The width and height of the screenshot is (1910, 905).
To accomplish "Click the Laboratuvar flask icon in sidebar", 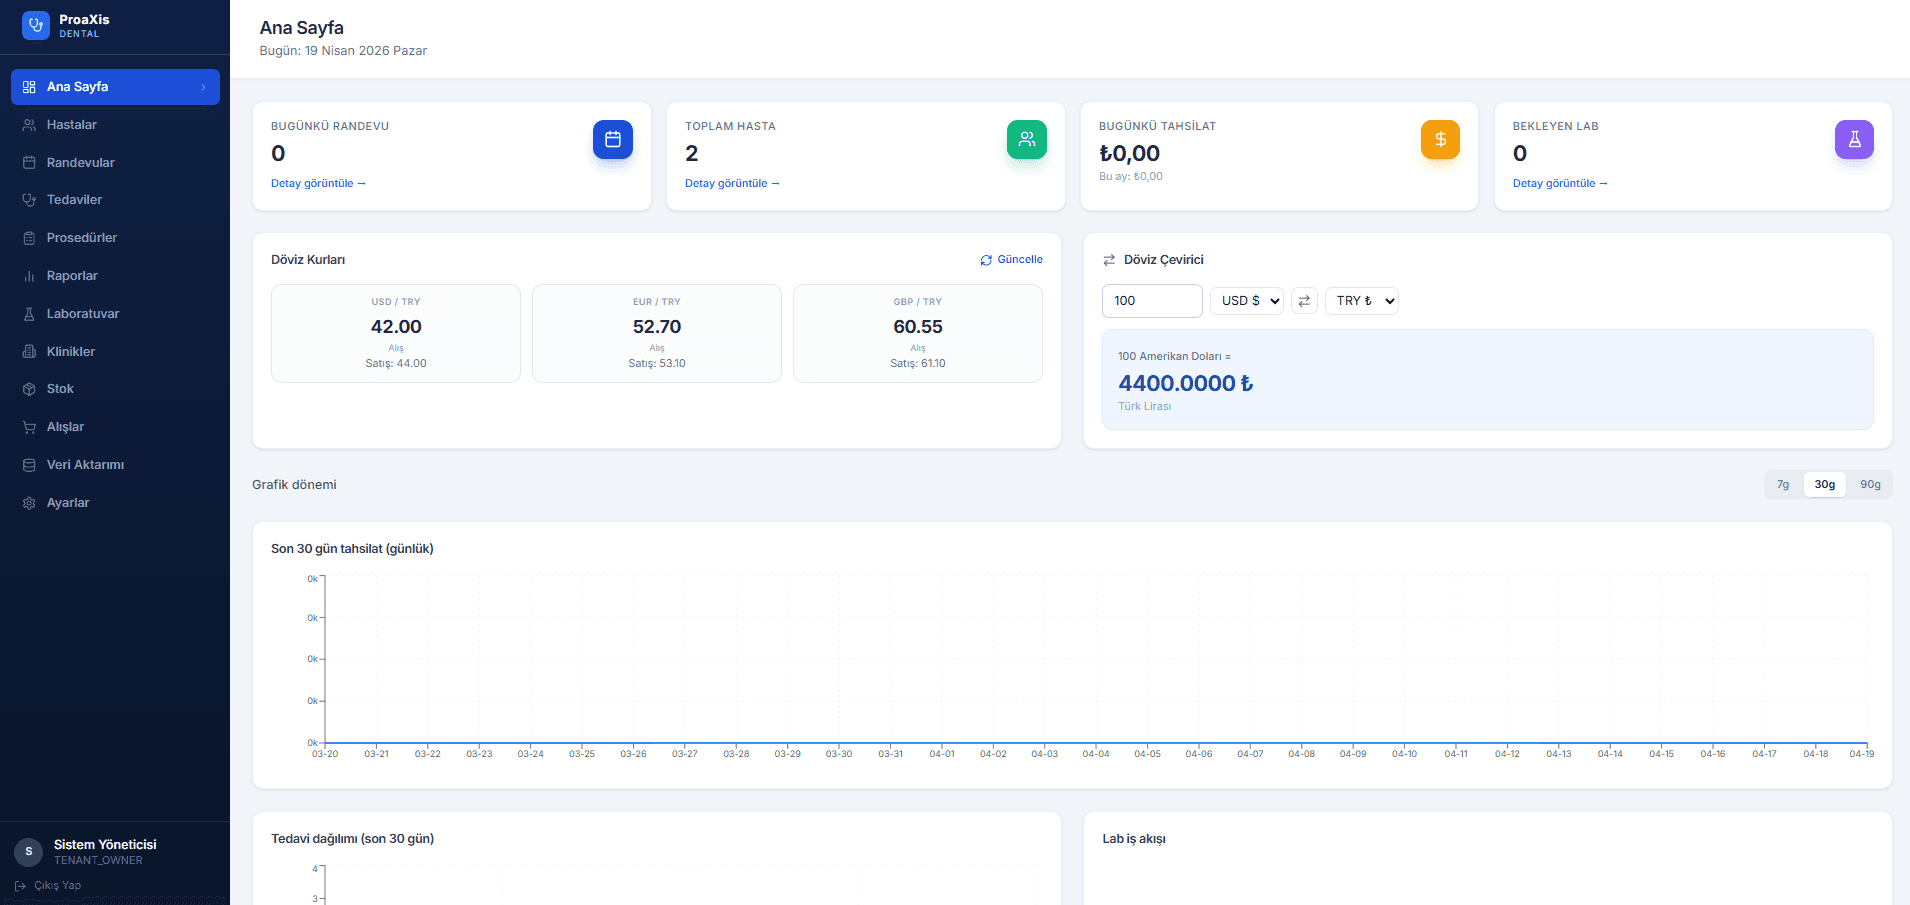I will coord(29,314).
